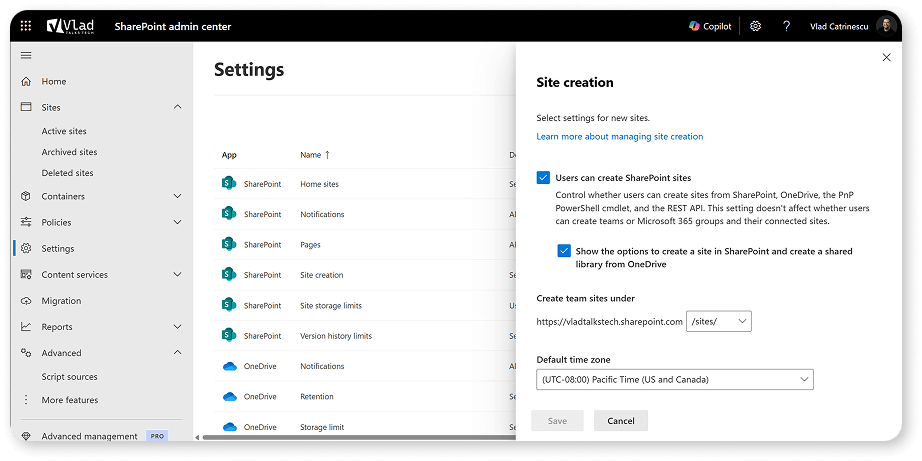
Task: Open the OneDrive Retention setting
Action: click(316, 396)
